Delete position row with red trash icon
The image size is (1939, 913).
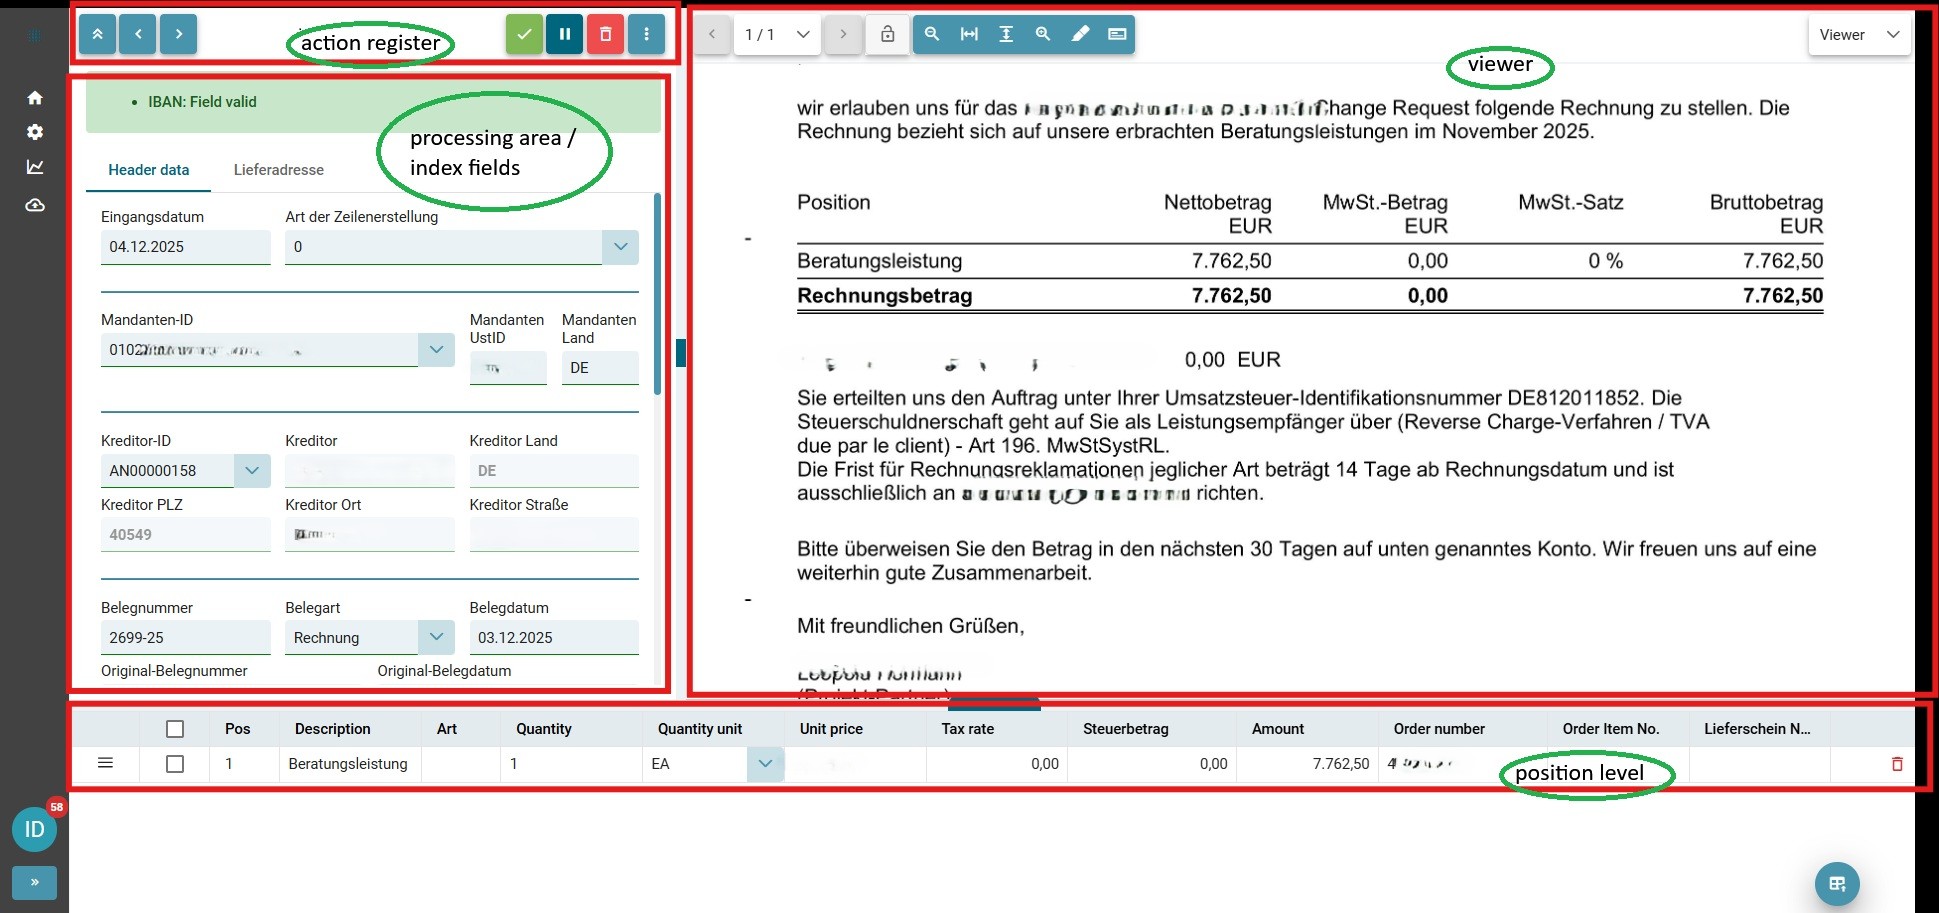click(1896, 764)
